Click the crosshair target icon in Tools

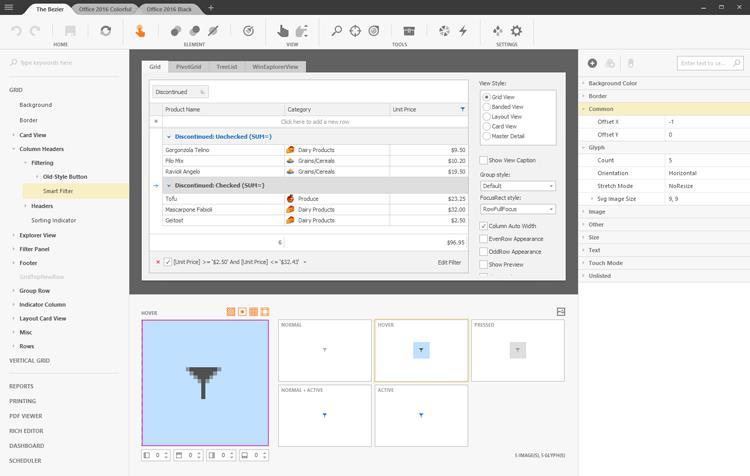tap(355, 31)
